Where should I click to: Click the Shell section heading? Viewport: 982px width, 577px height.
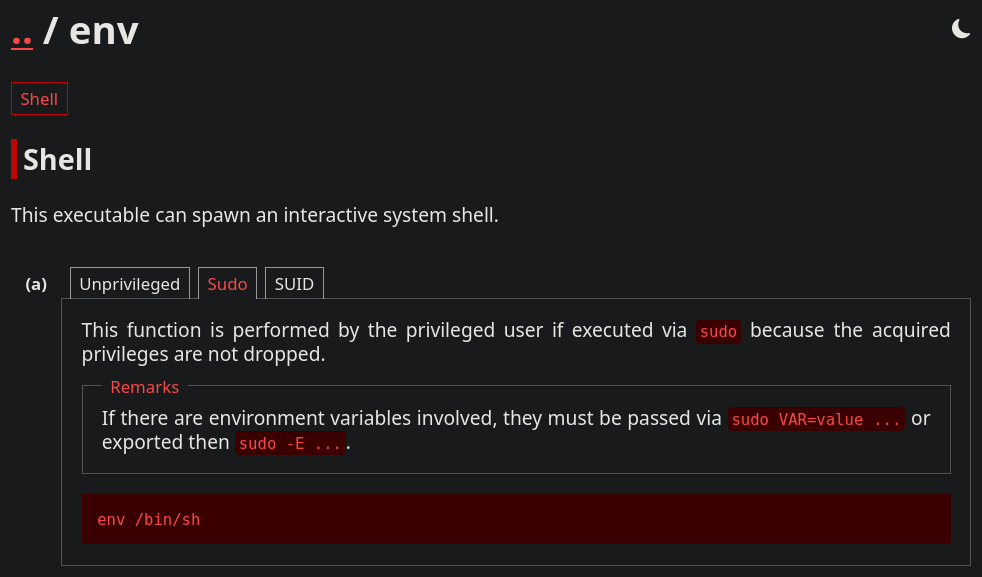click(x=57, y=160)
